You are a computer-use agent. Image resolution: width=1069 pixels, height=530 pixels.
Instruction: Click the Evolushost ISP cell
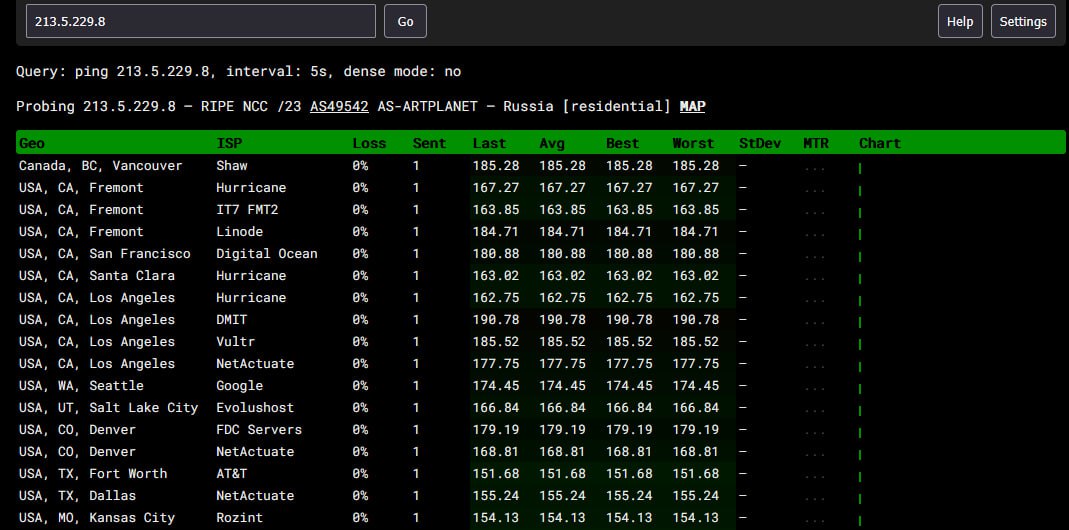pos(255,407)
